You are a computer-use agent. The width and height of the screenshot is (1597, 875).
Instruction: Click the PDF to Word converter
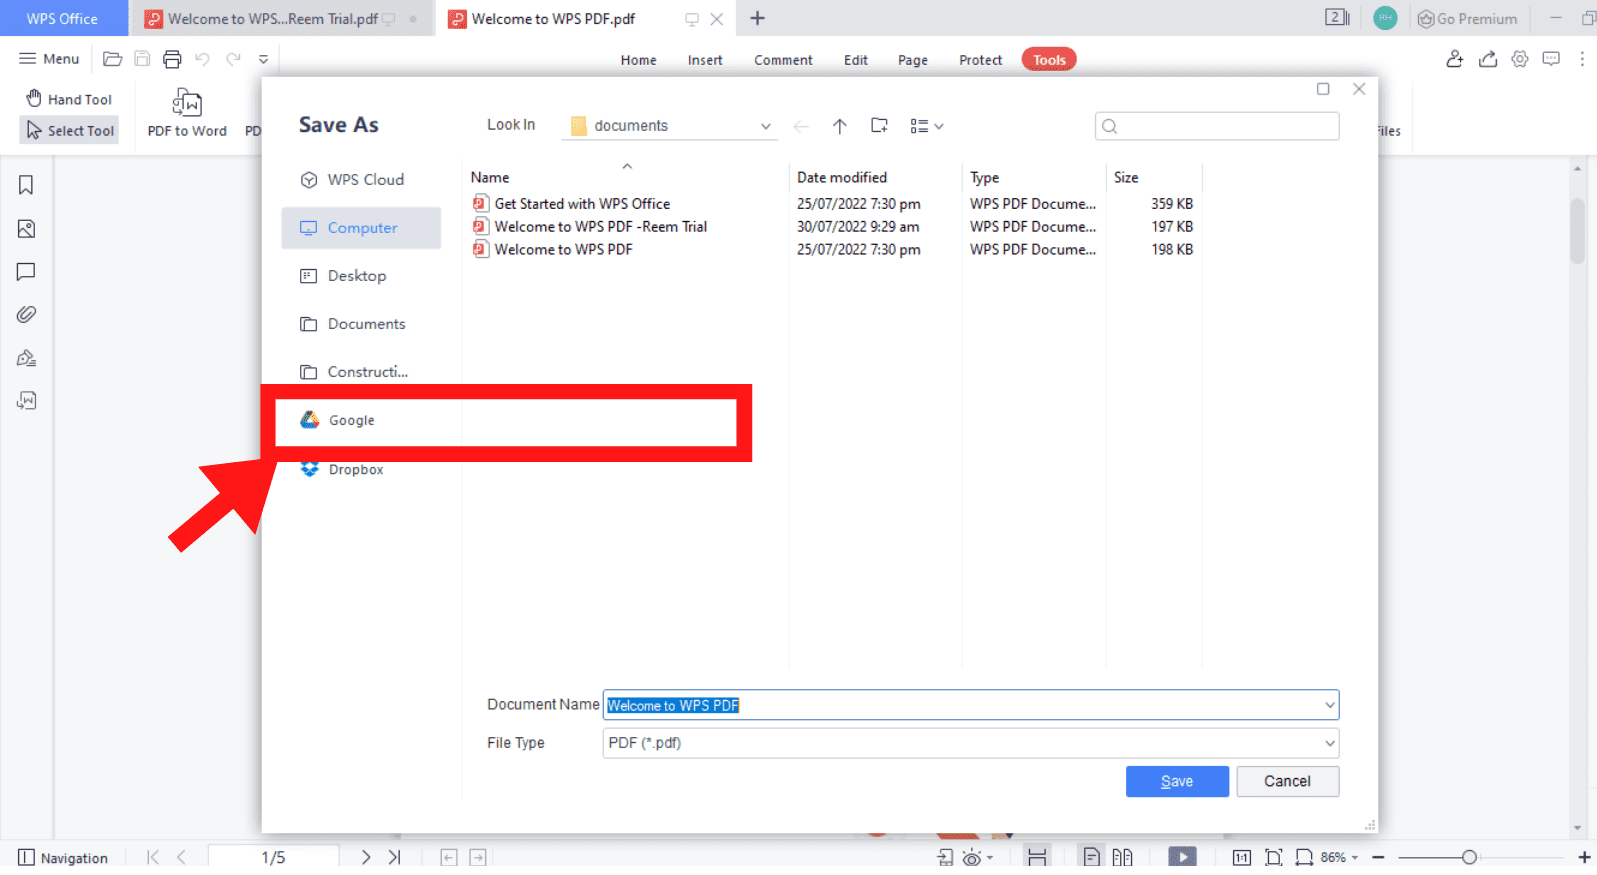187,113
